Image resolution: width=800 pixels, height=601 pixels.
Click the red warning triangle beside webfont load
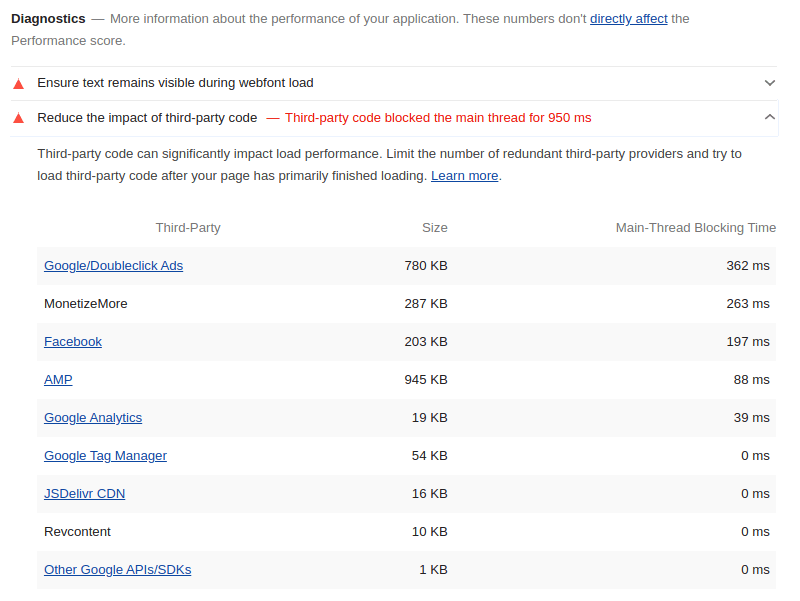(18, 84)
